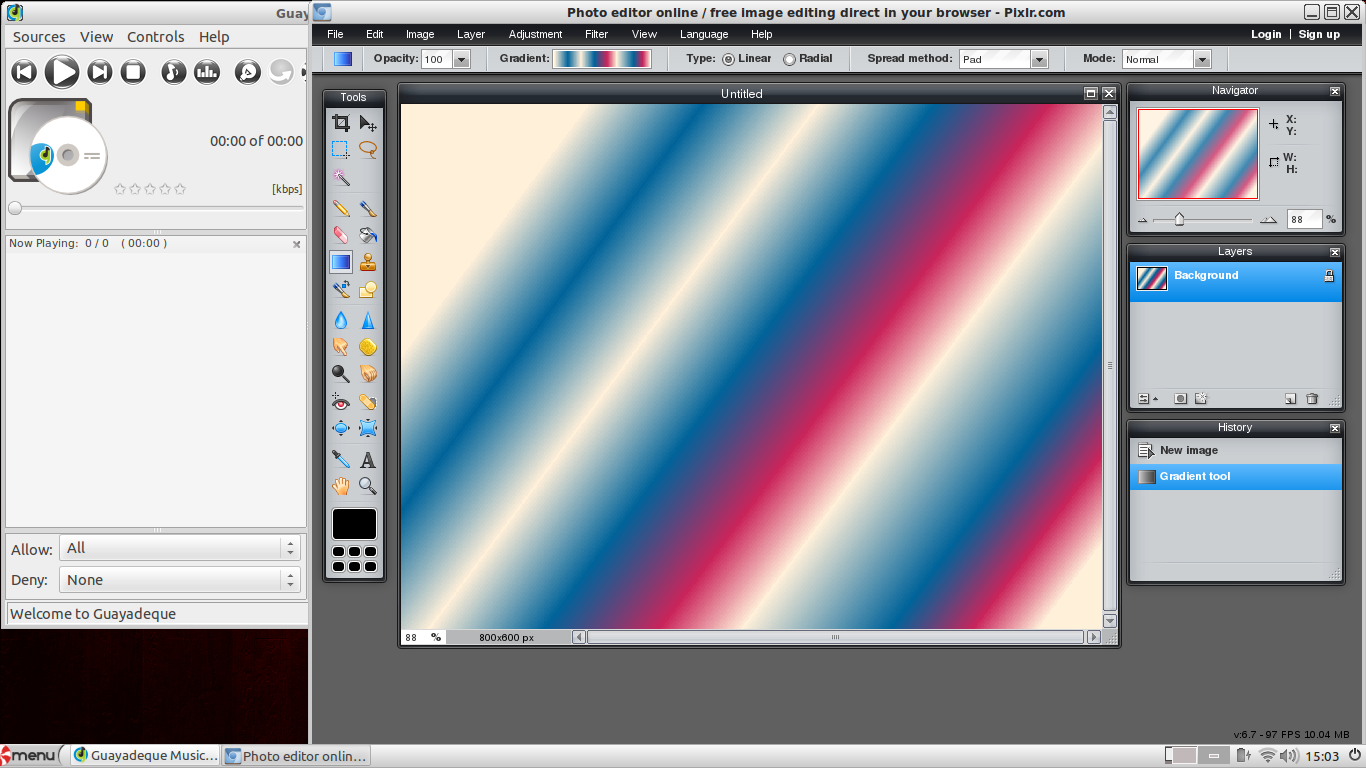
Task: Select the Colorpicker eyedropper tool
Action: (x=341, y=459)
